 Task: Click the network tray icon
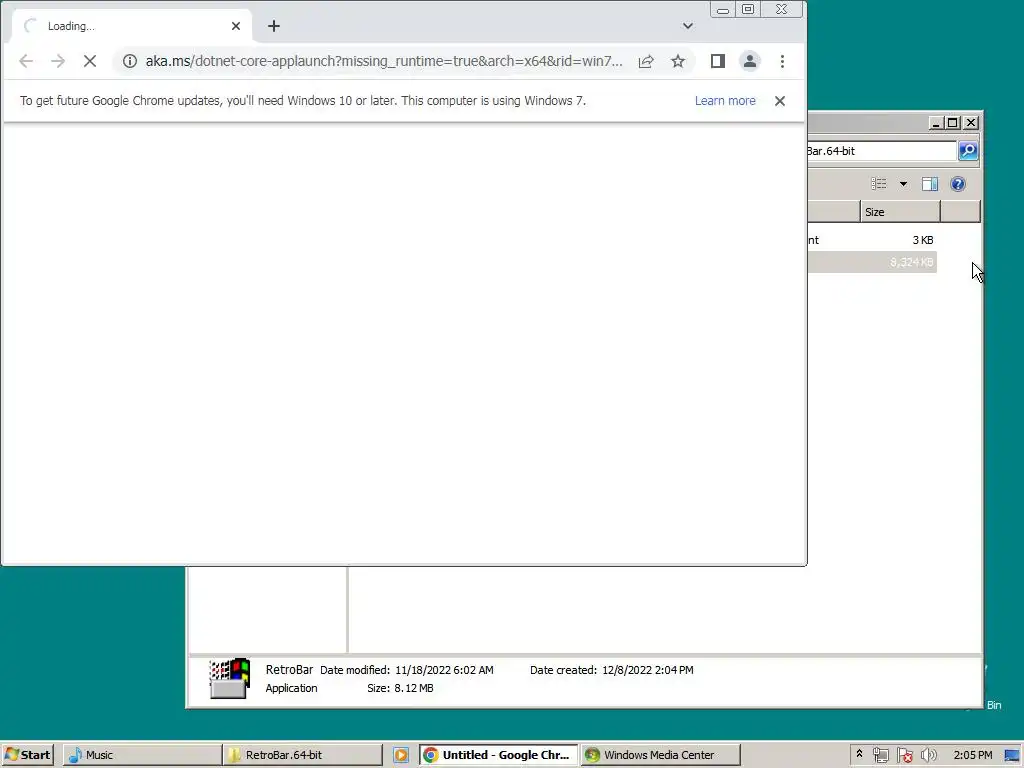click(x=880, y=755)
